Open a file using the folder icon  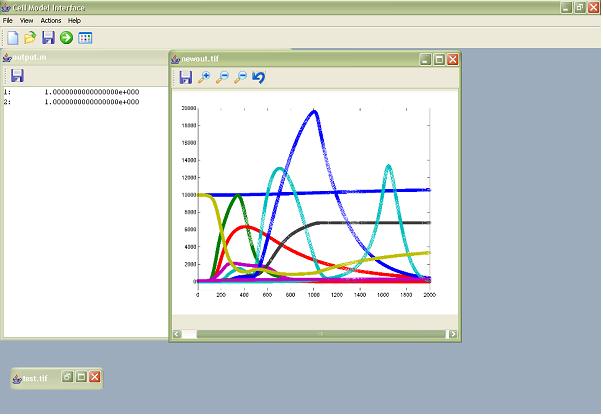(30, 38)
